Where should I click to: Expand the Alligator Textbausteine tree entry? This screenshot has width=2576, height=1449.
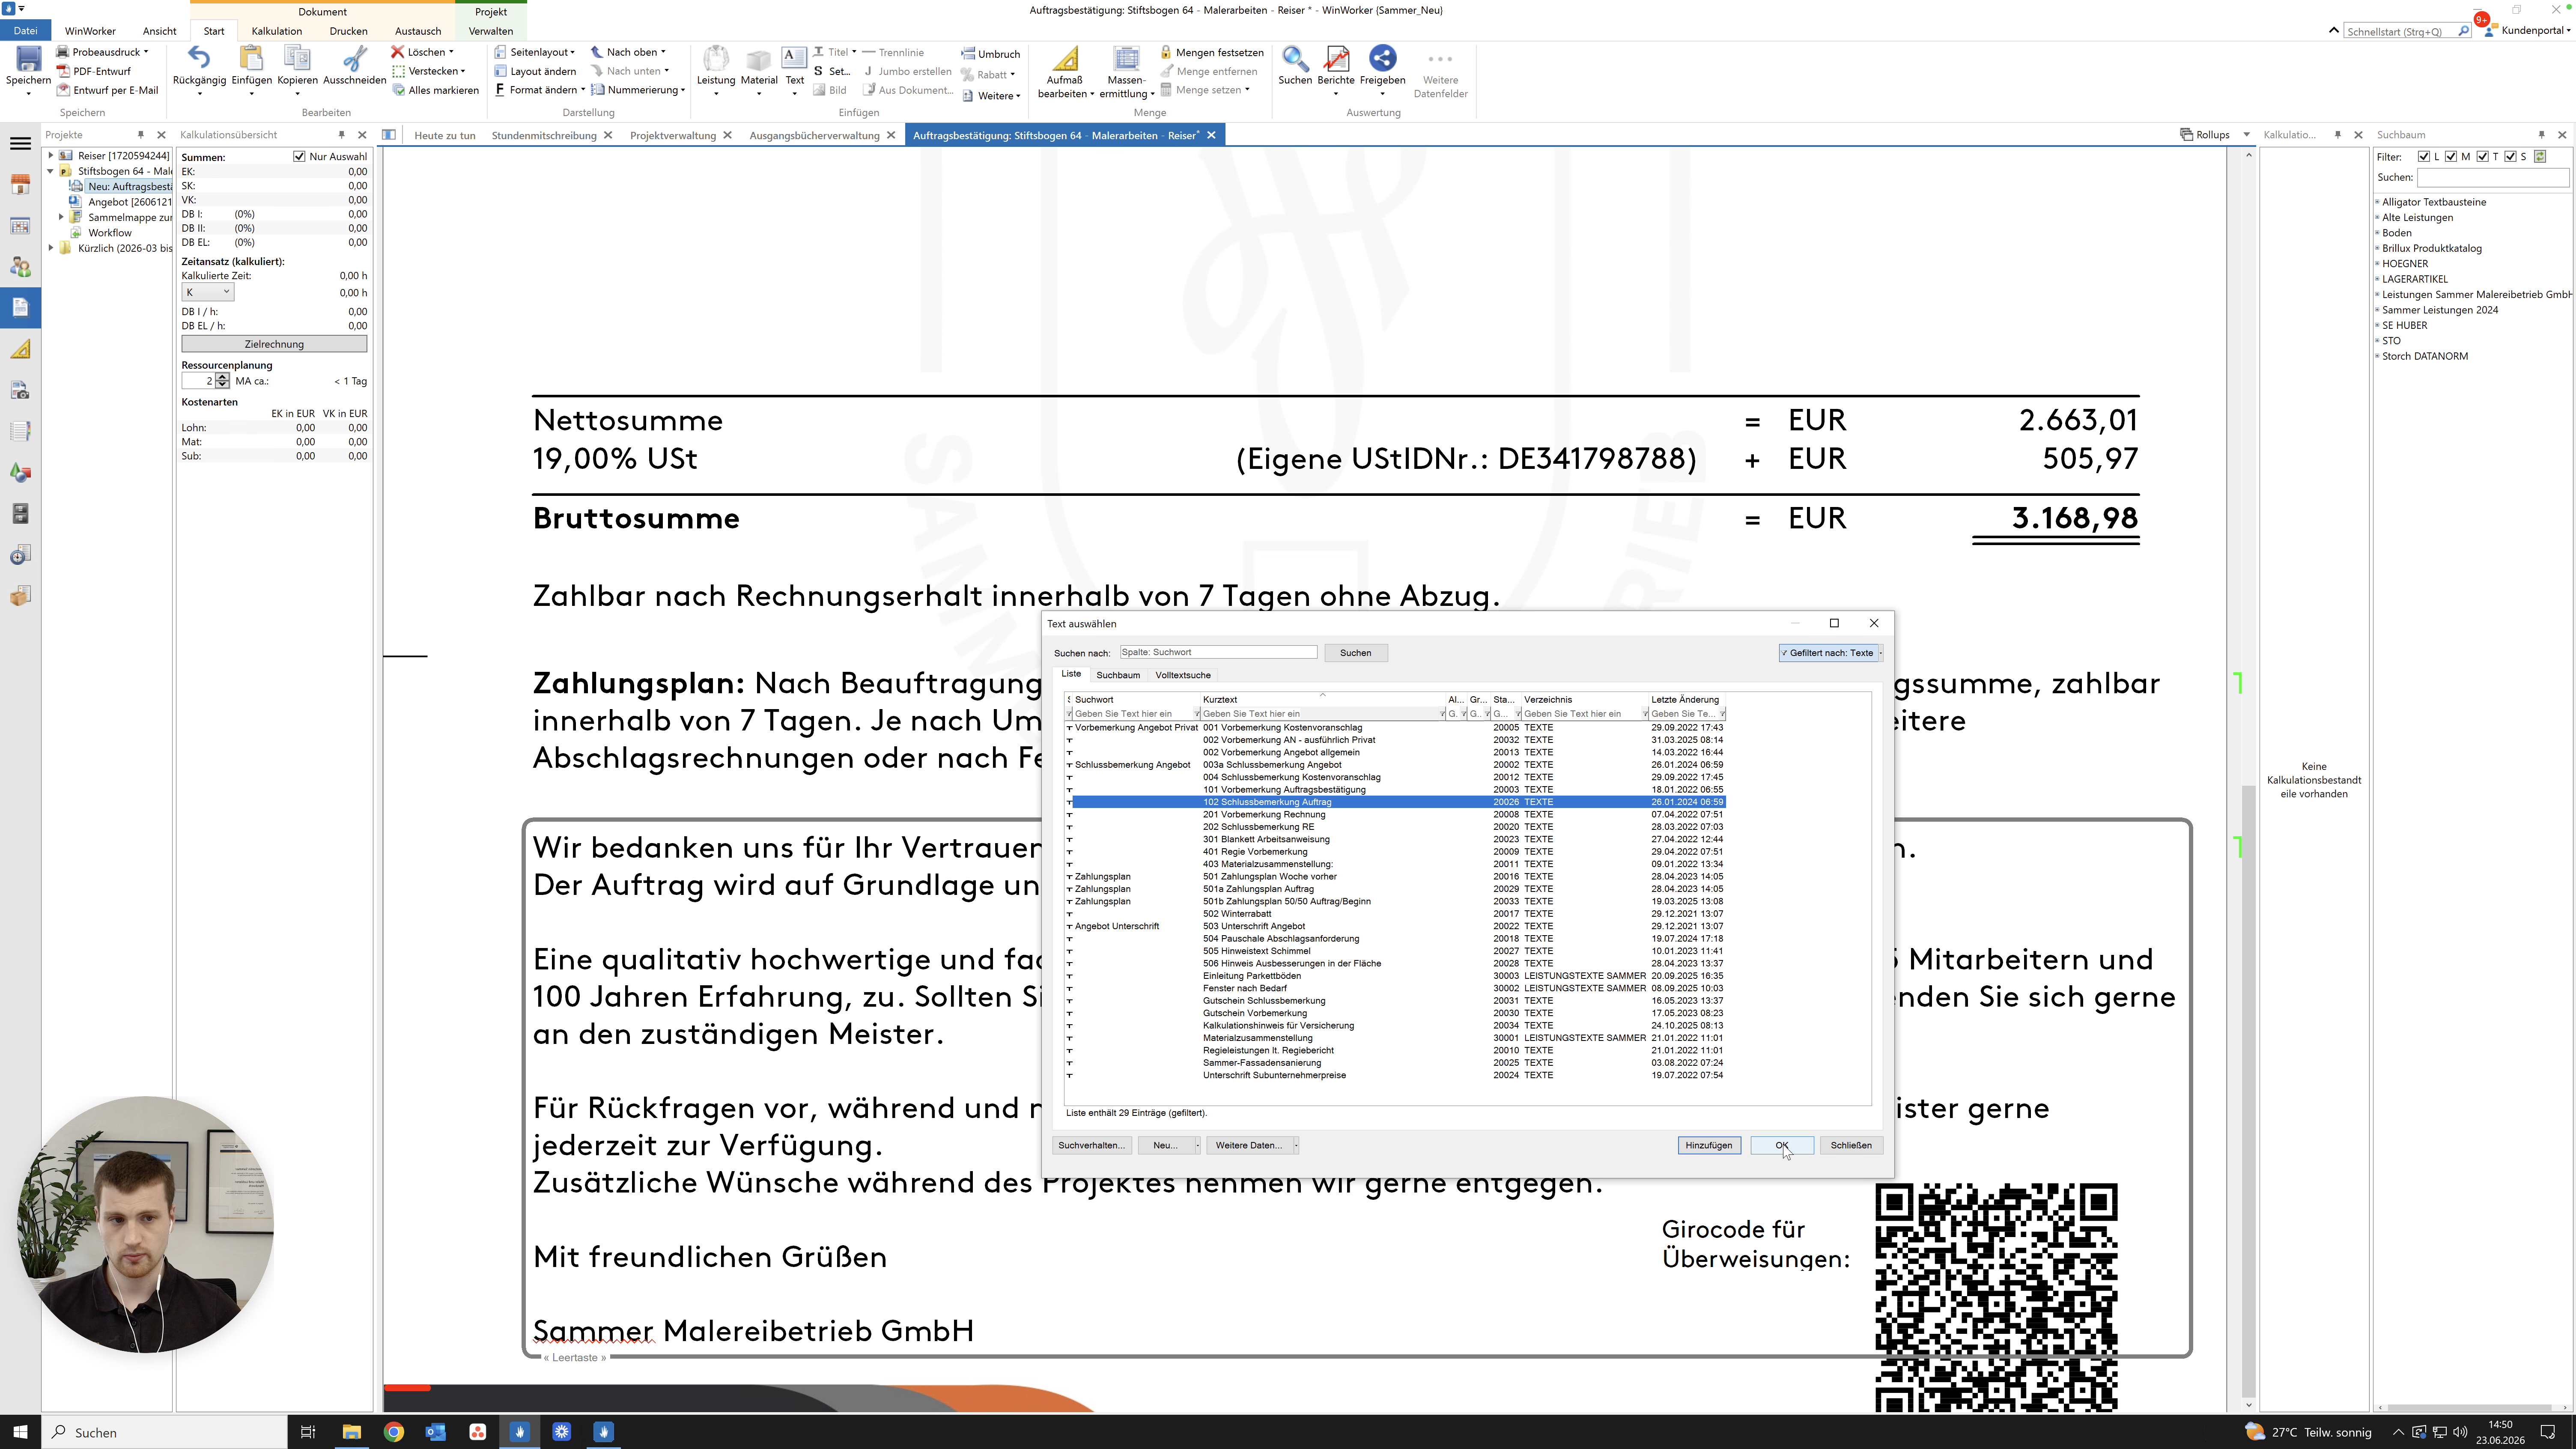pyautogui.click(x=2378, y=202)
